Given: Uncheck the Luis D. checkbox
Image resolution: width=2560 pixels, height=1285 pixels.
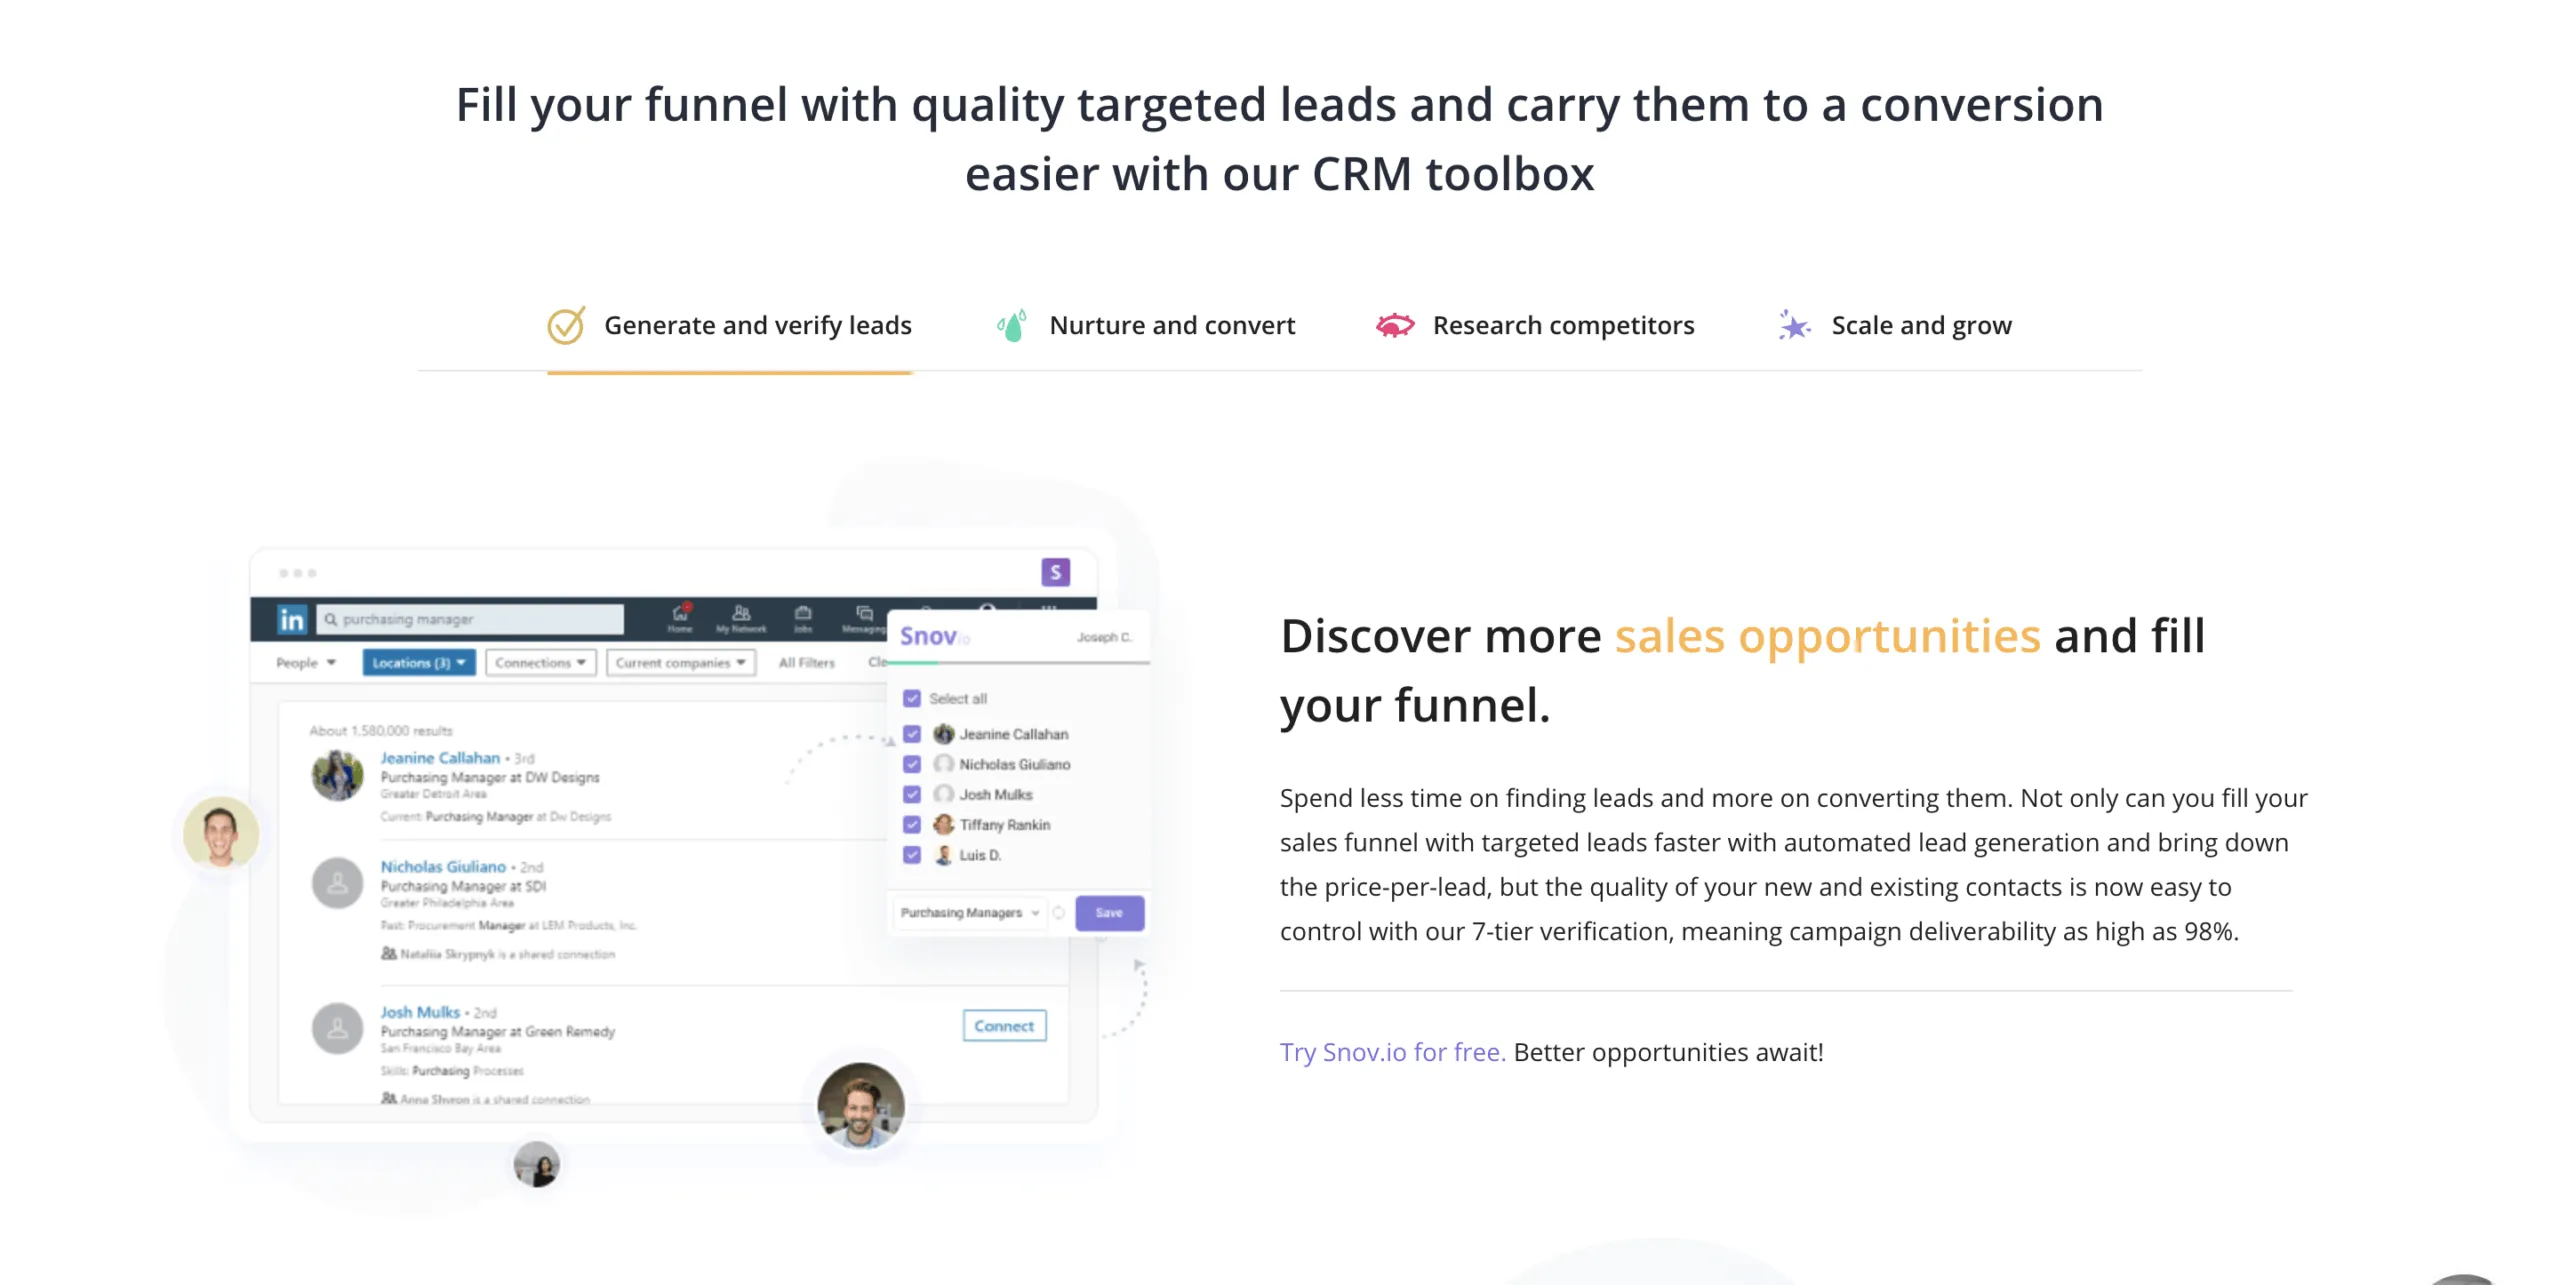Looking at the screenshot, I should click(912, 855).
